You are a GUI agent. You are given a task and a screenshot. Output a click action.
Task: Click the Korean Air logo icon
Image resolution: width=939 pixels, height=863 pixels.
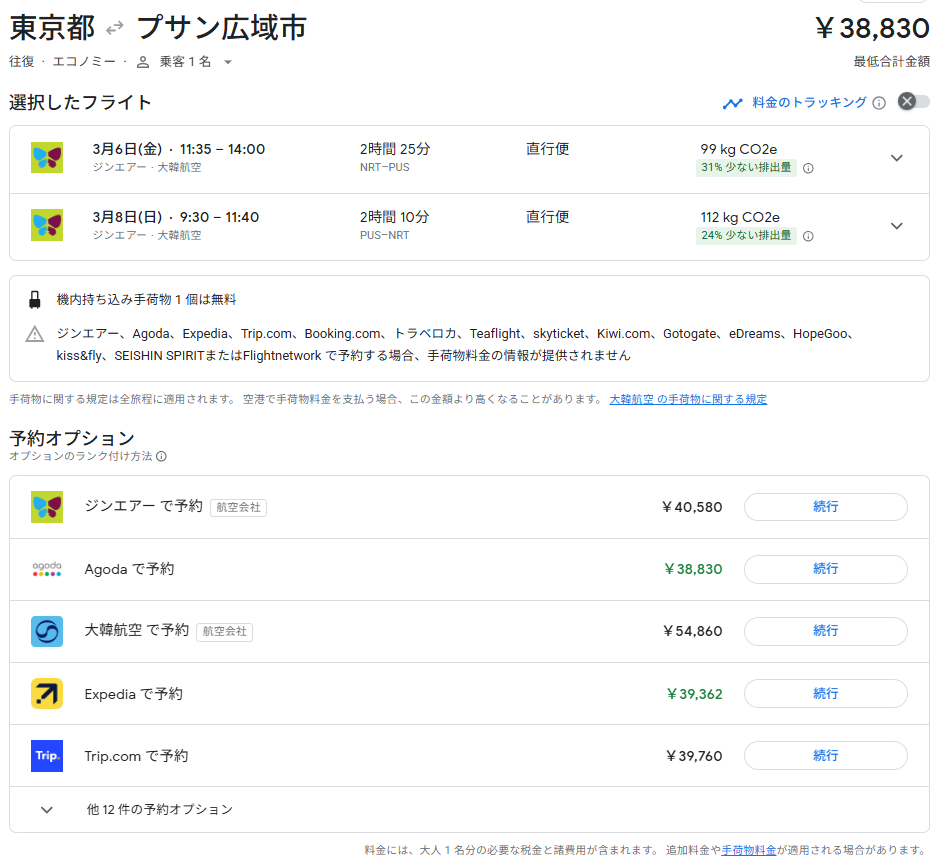coord(47,631)
